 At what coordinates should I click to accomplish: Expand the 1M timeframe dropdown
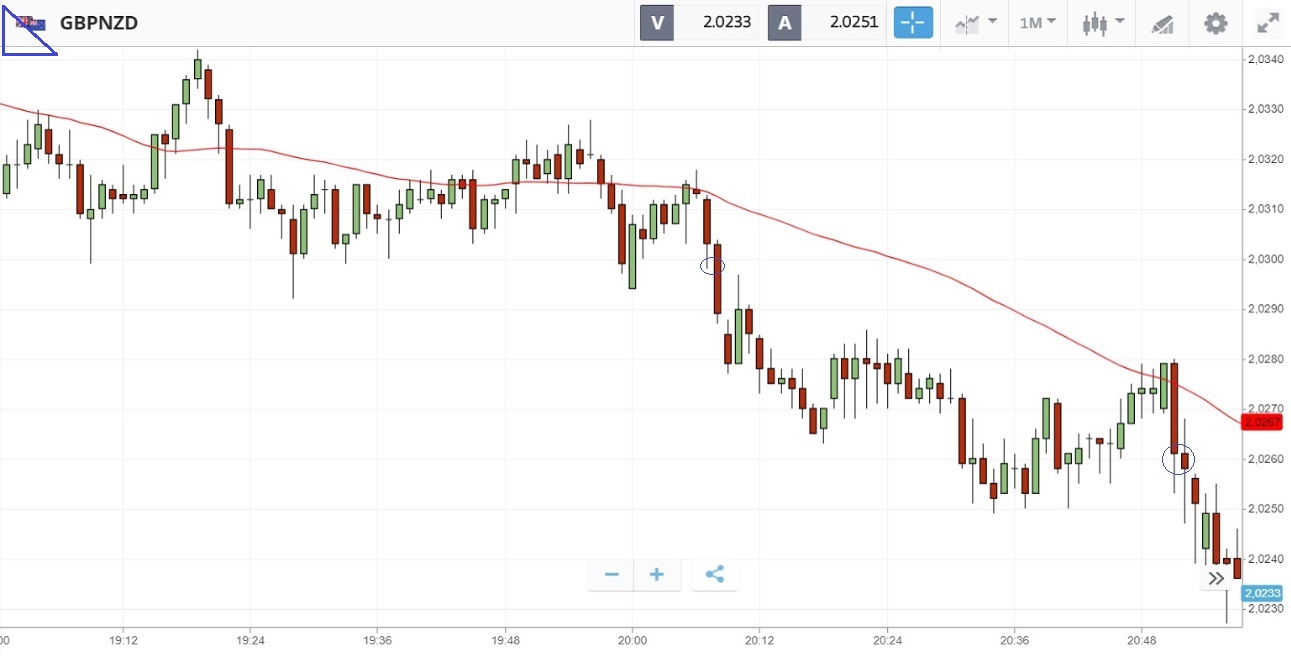[1037, 22]
